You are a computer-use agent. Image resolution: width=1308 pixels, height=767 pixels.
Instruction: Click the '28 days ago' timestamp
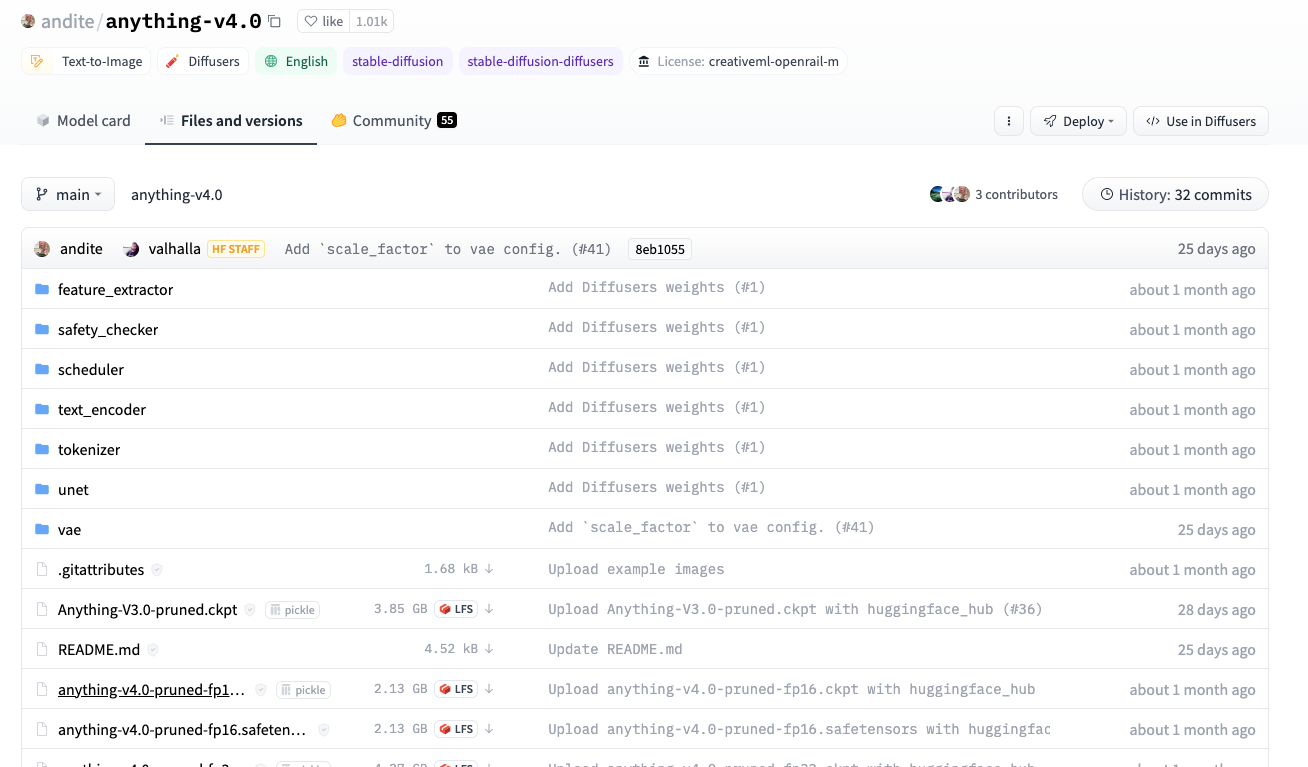(1217, 609)
